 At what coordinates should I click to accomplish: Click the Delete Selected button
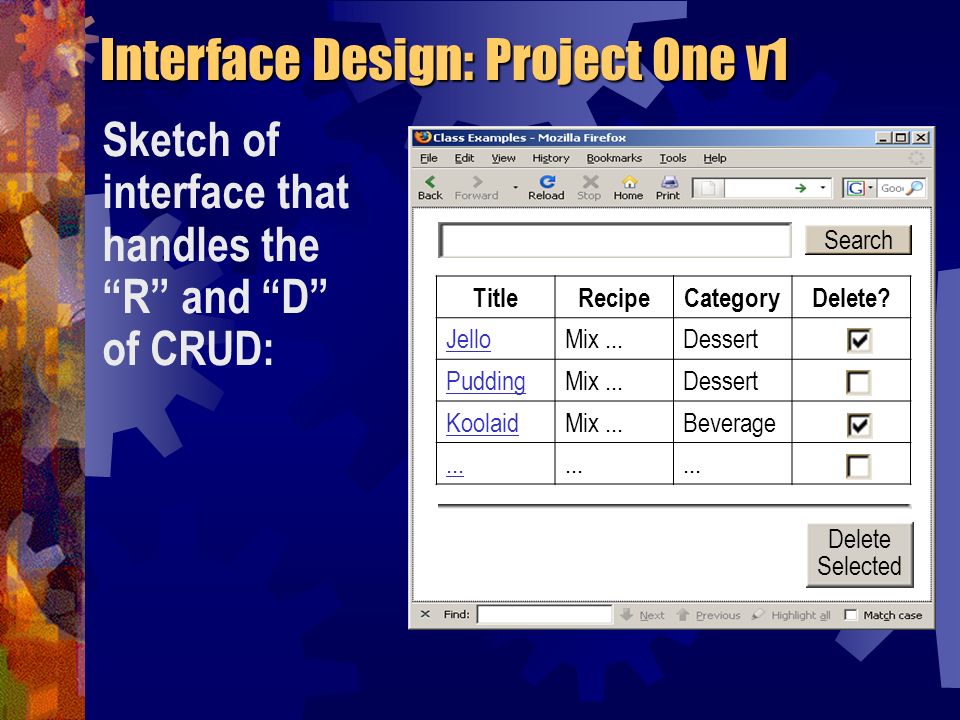point(860,555)
